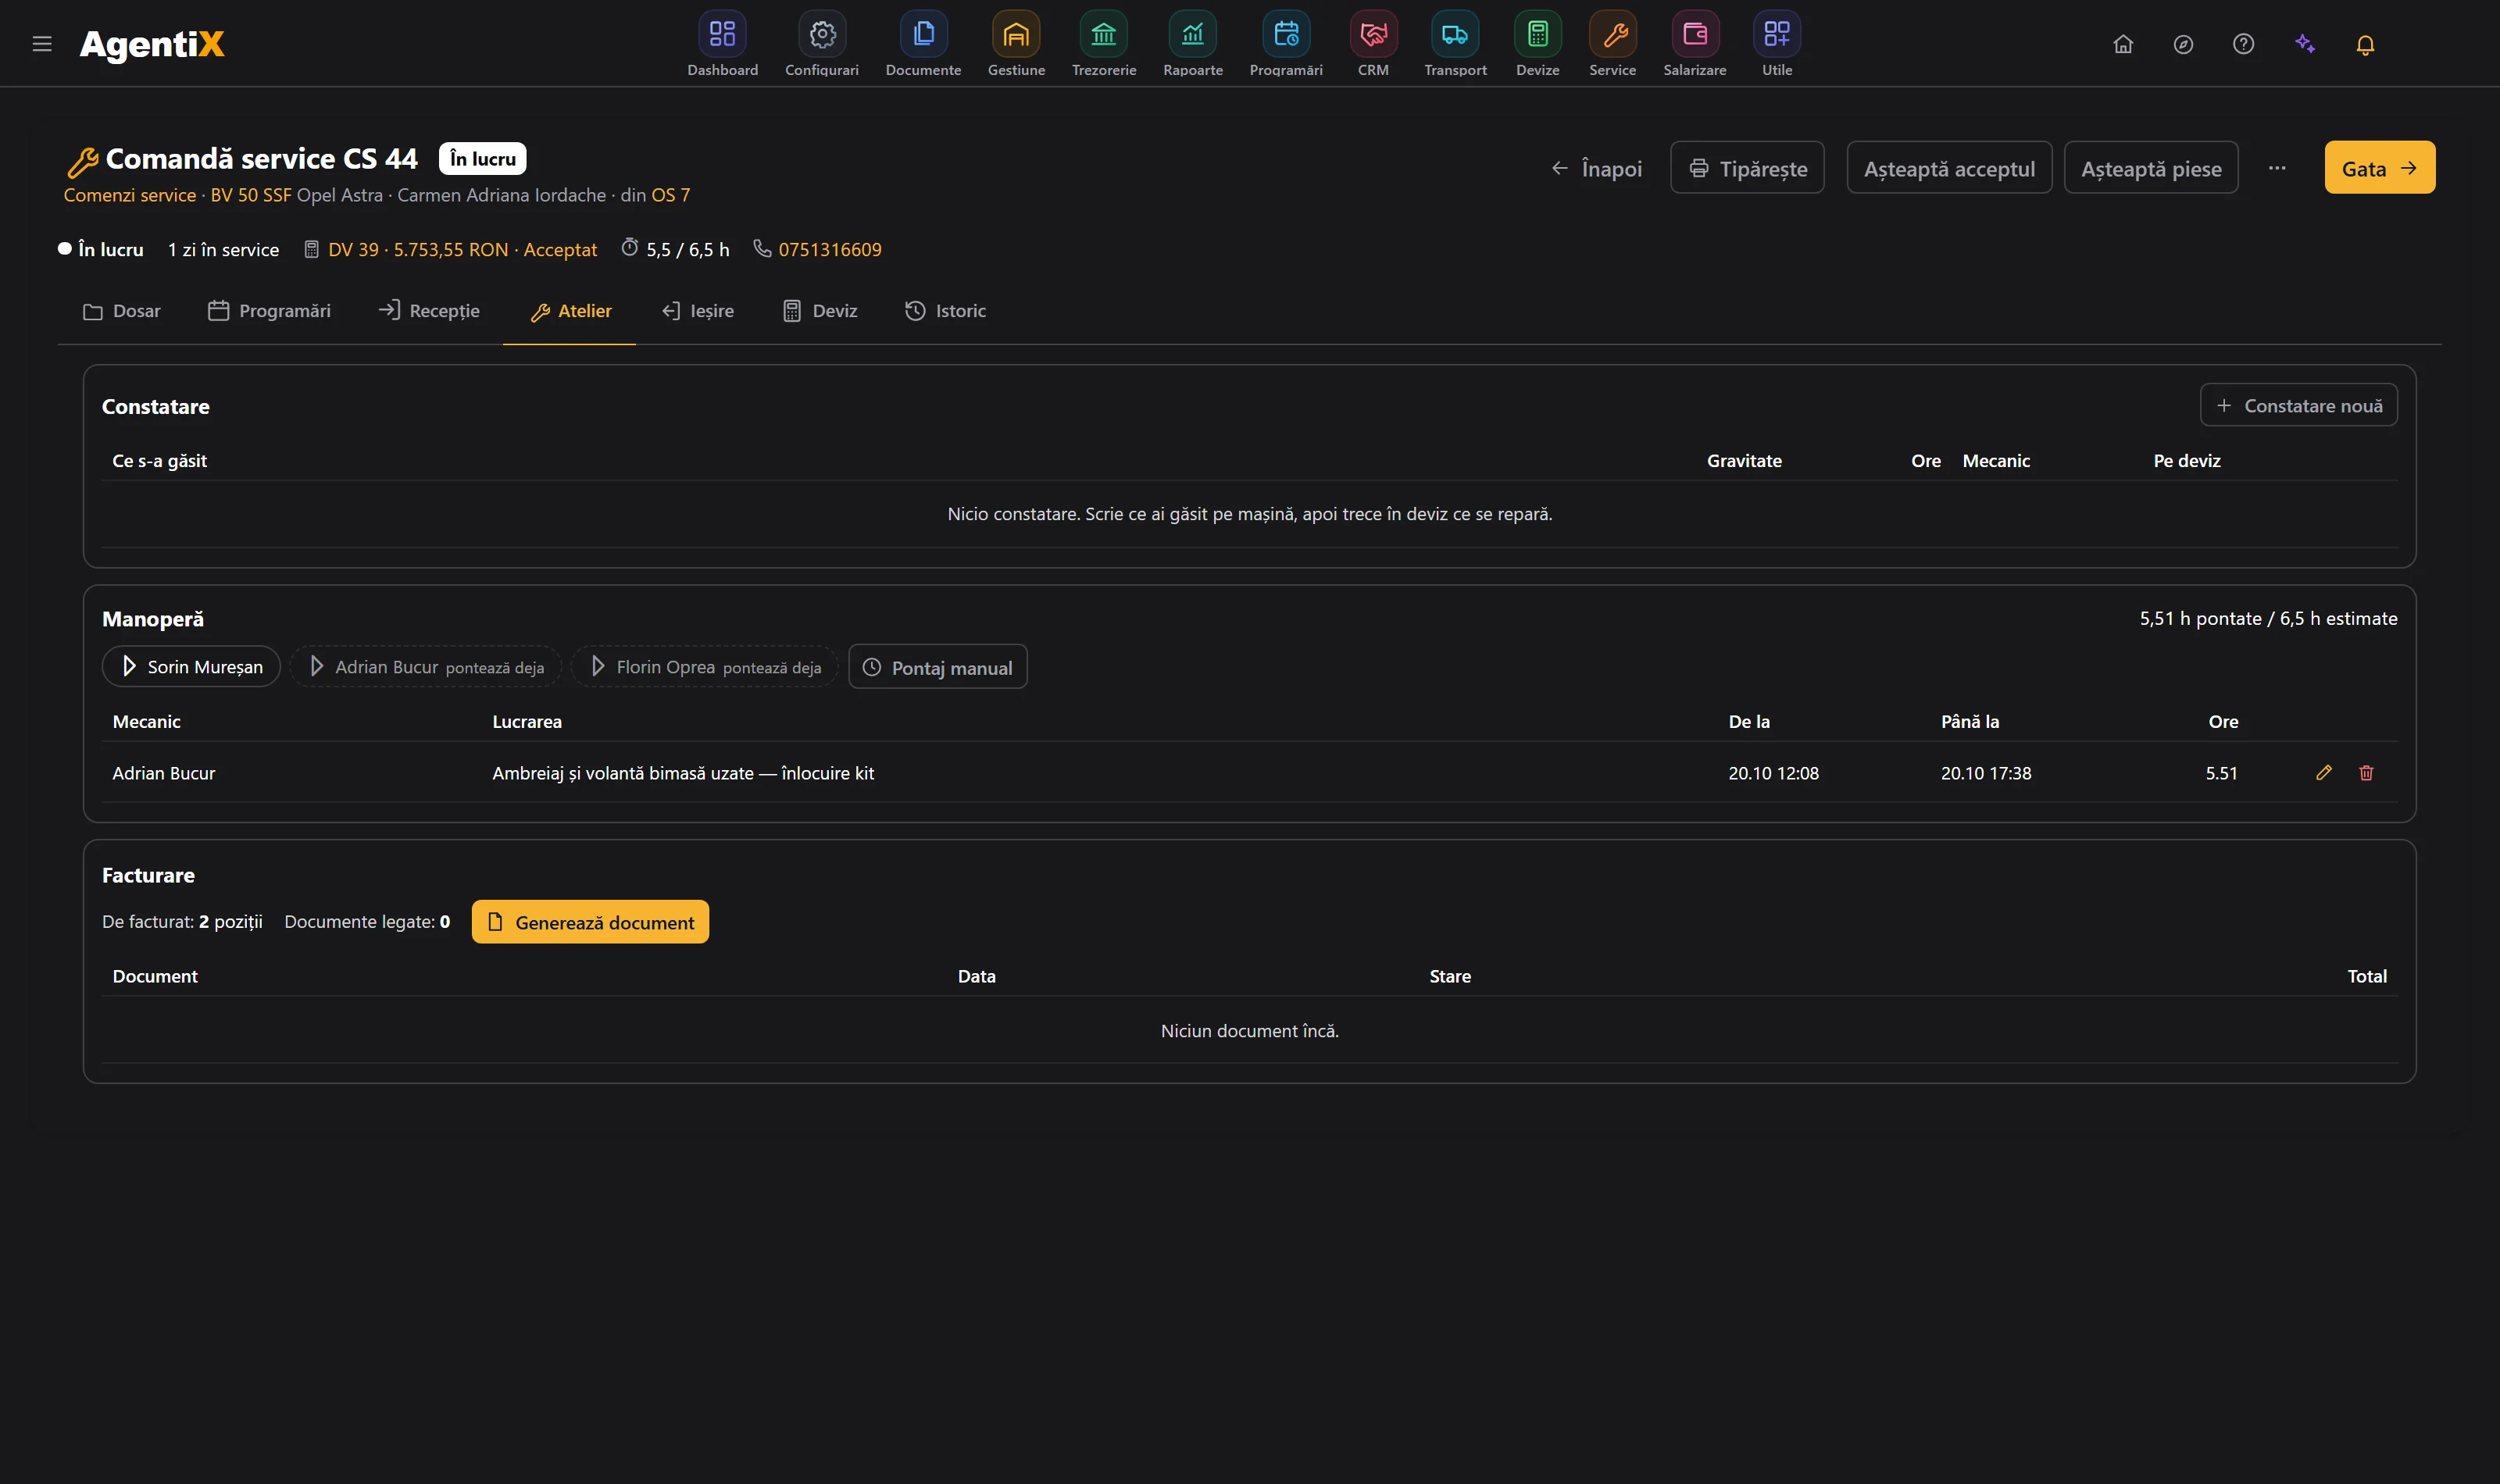
Task: Switch to the Deviz tab
Action: pyautogui.click(x=820, y=311)
